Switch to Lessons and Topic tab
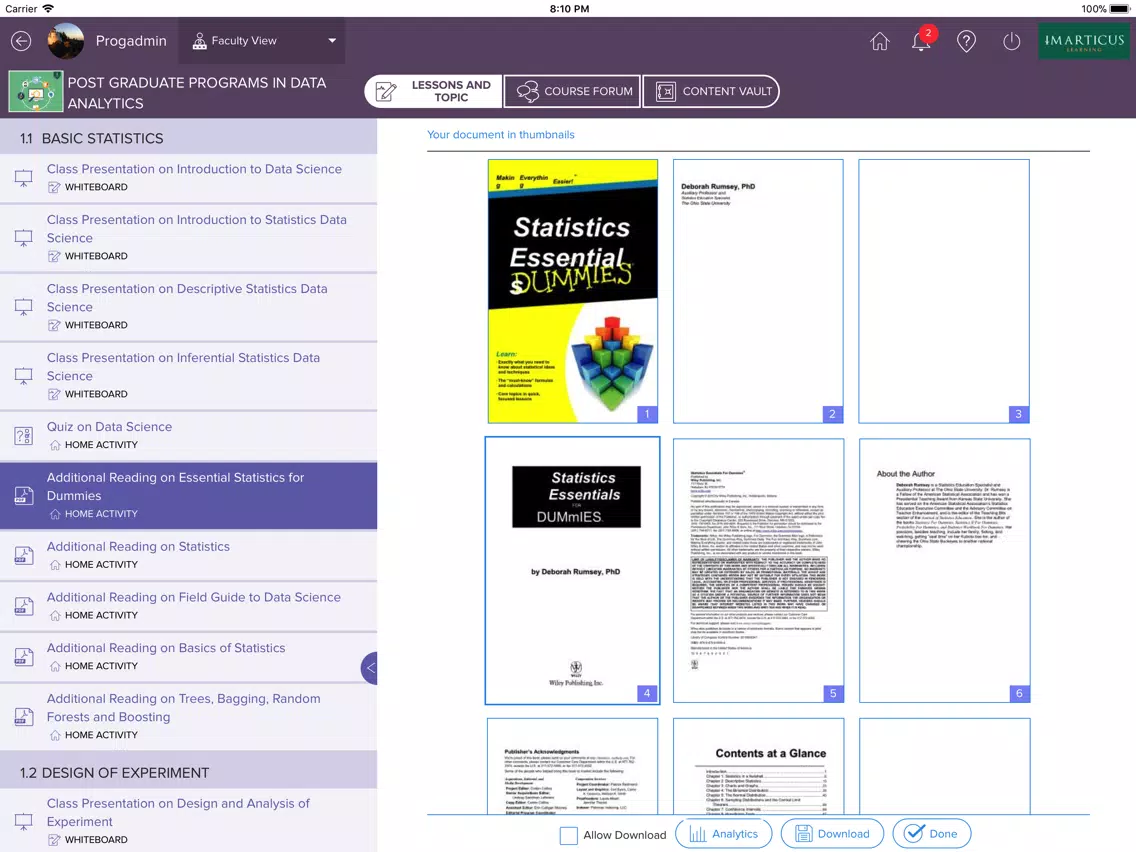 click(x=433, y=91)
